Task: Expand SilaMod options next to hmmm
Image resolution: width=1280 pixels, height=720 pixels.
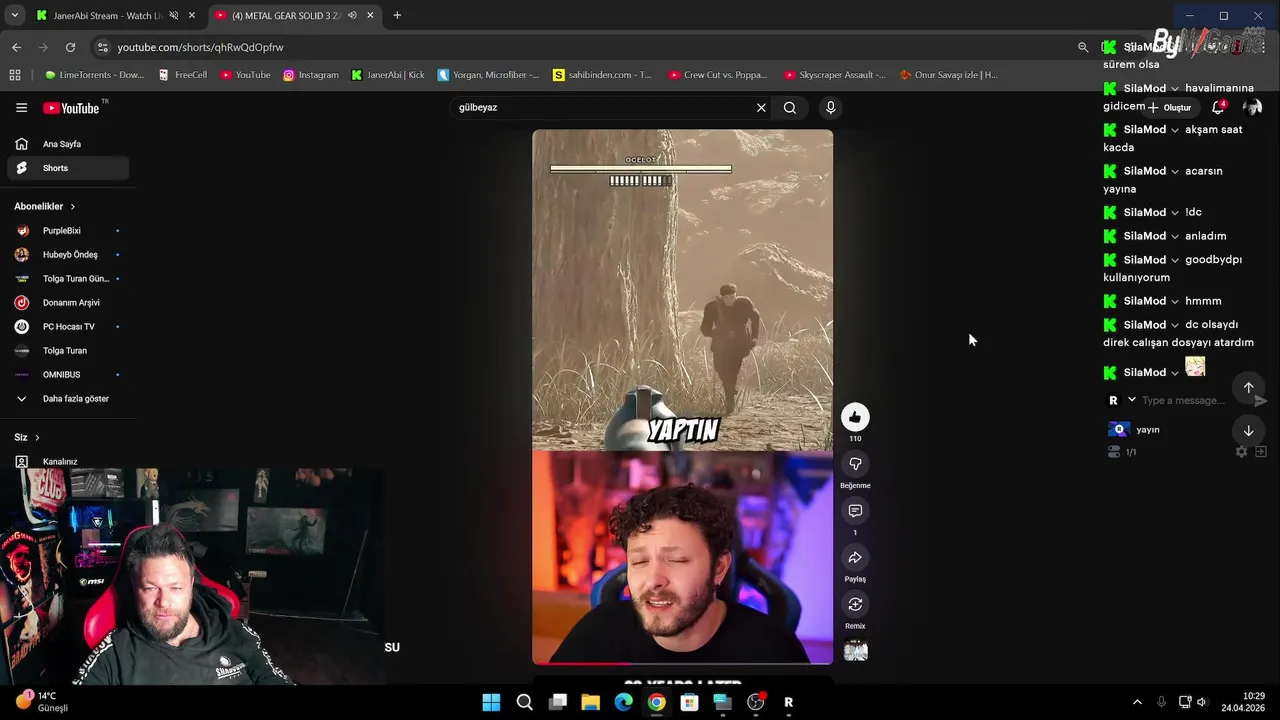Action: pos(1175,301)
